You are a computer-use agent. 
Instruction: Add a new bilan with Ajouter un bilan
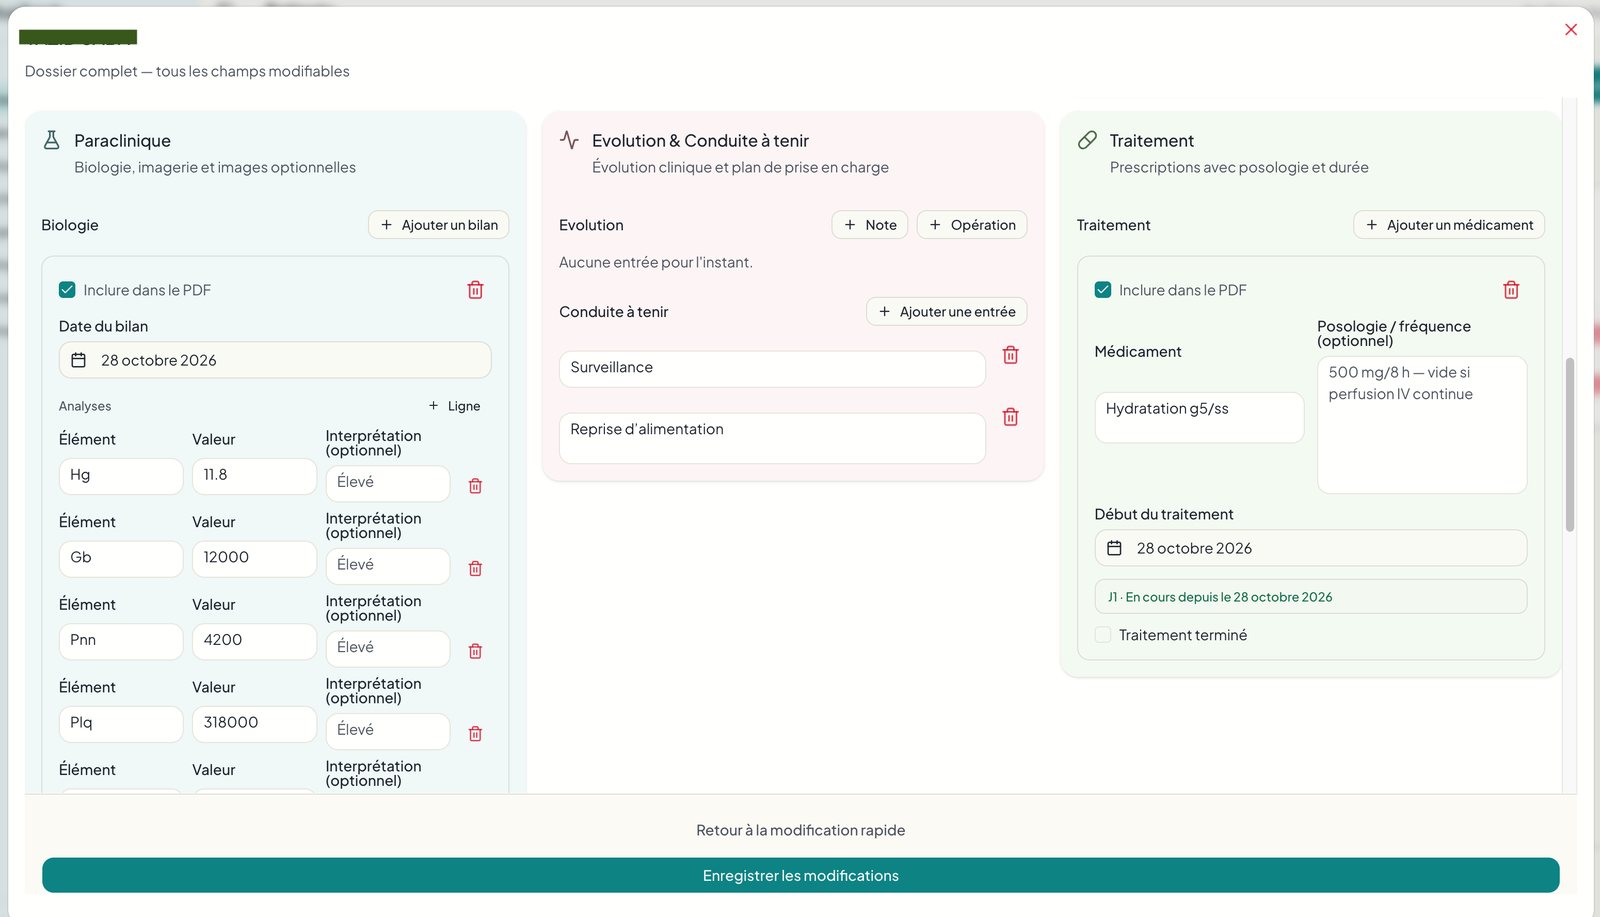tap(439, 225)
